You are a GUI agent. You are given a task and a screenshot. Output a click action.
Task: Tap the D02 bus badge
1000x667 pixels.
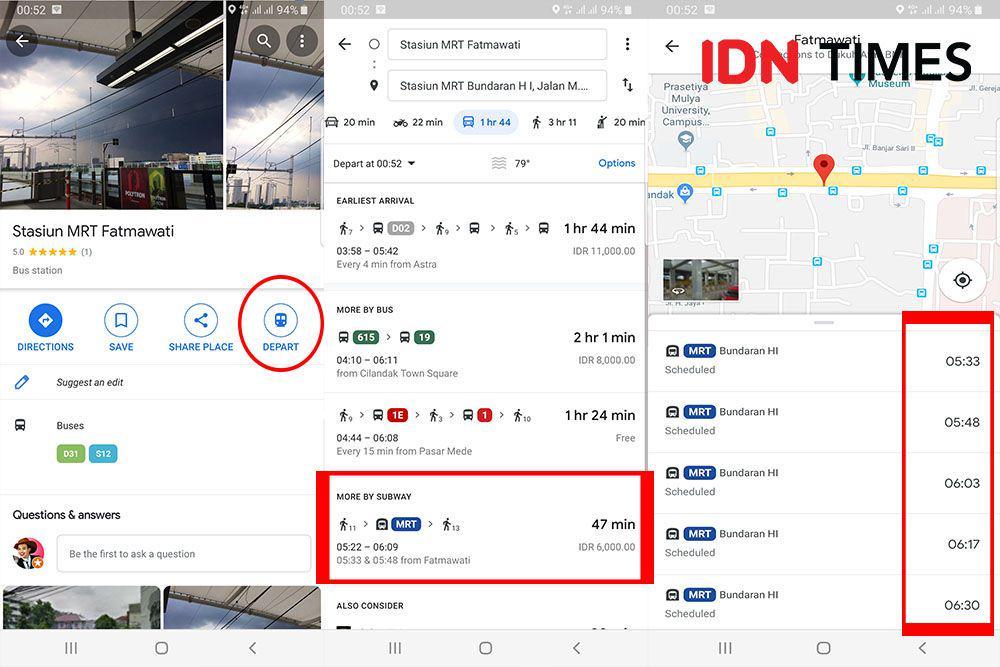(x=401, y=228)
